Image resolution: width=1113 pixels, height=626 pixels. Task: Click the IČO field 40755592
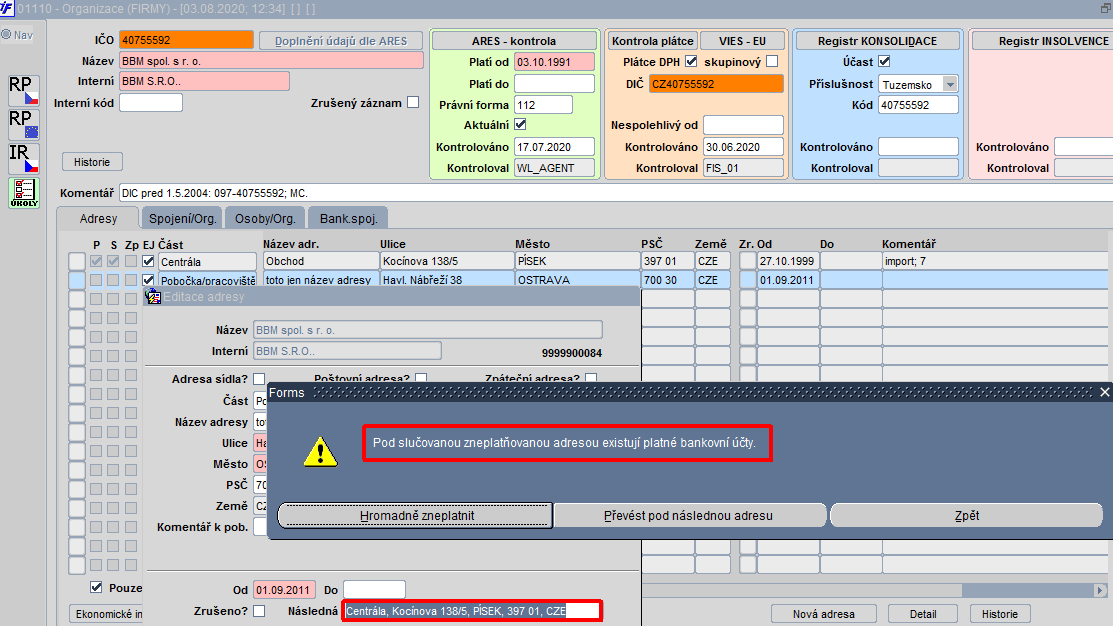coord(187,40)
